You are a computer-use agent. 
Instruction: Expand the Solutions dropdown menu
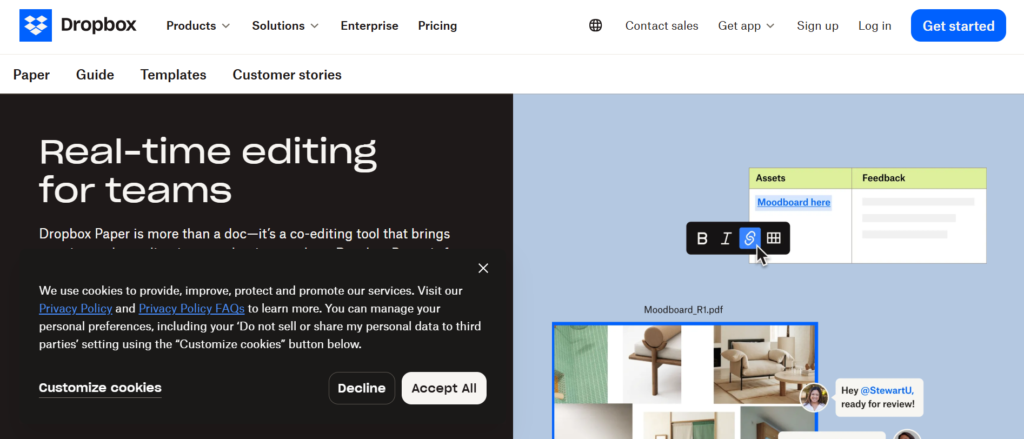click(285, 26)
